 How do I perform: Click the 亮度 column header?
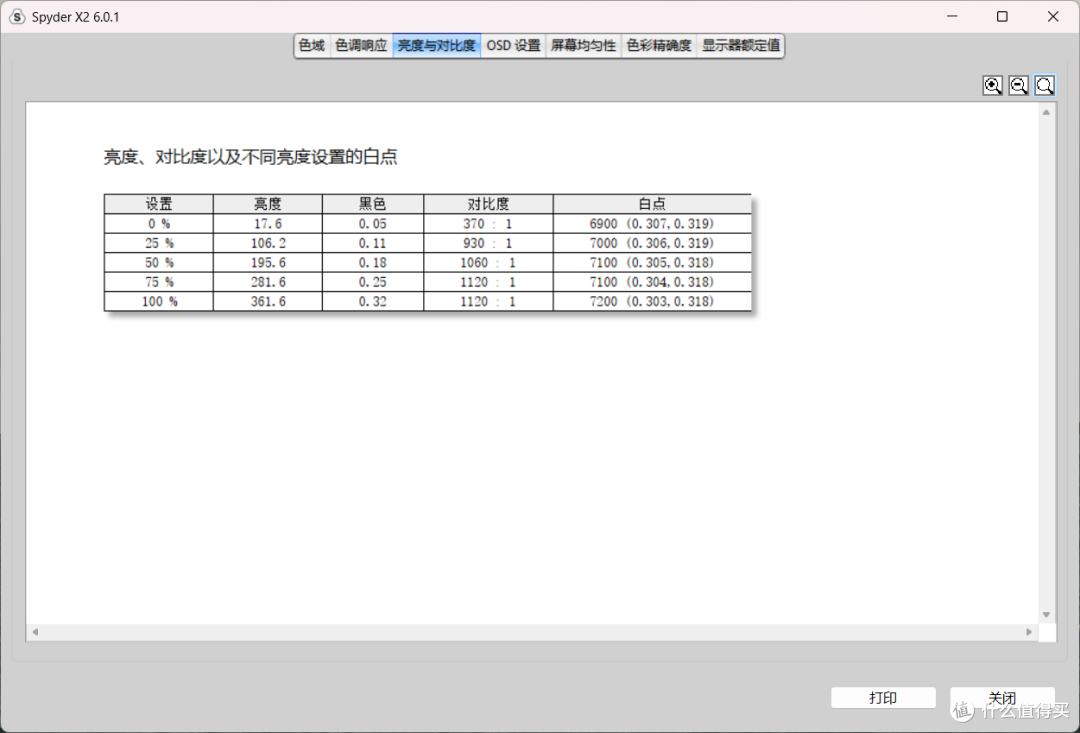point(268,204)
